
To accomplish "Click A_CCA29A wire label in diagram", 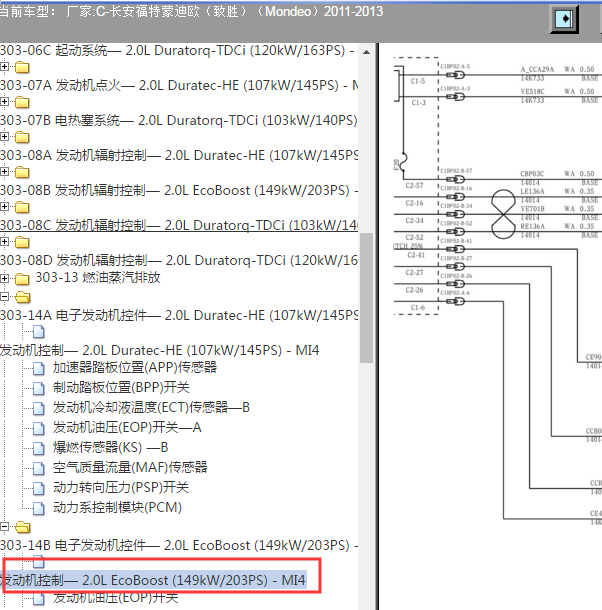I will pos(537,70).
